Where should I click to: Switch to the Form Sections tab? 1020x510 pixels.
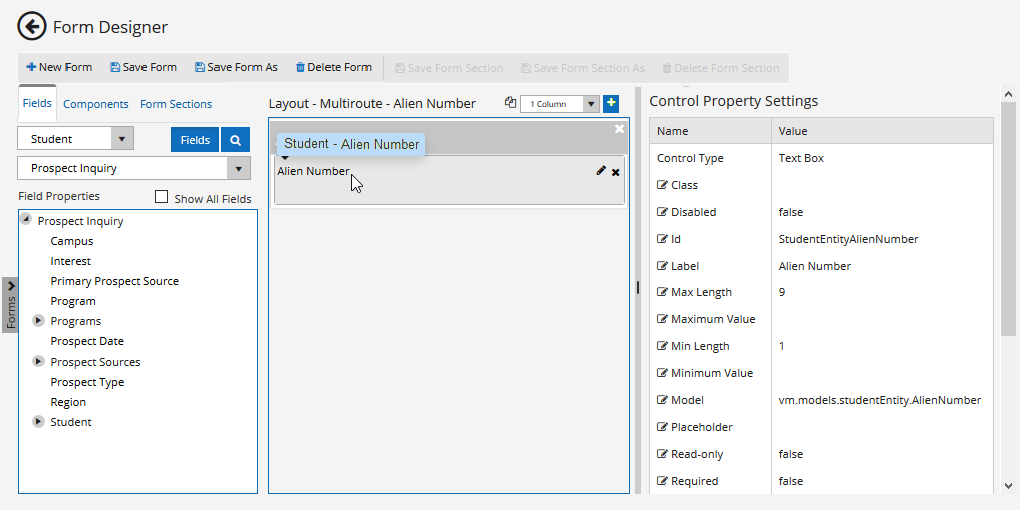176,104
